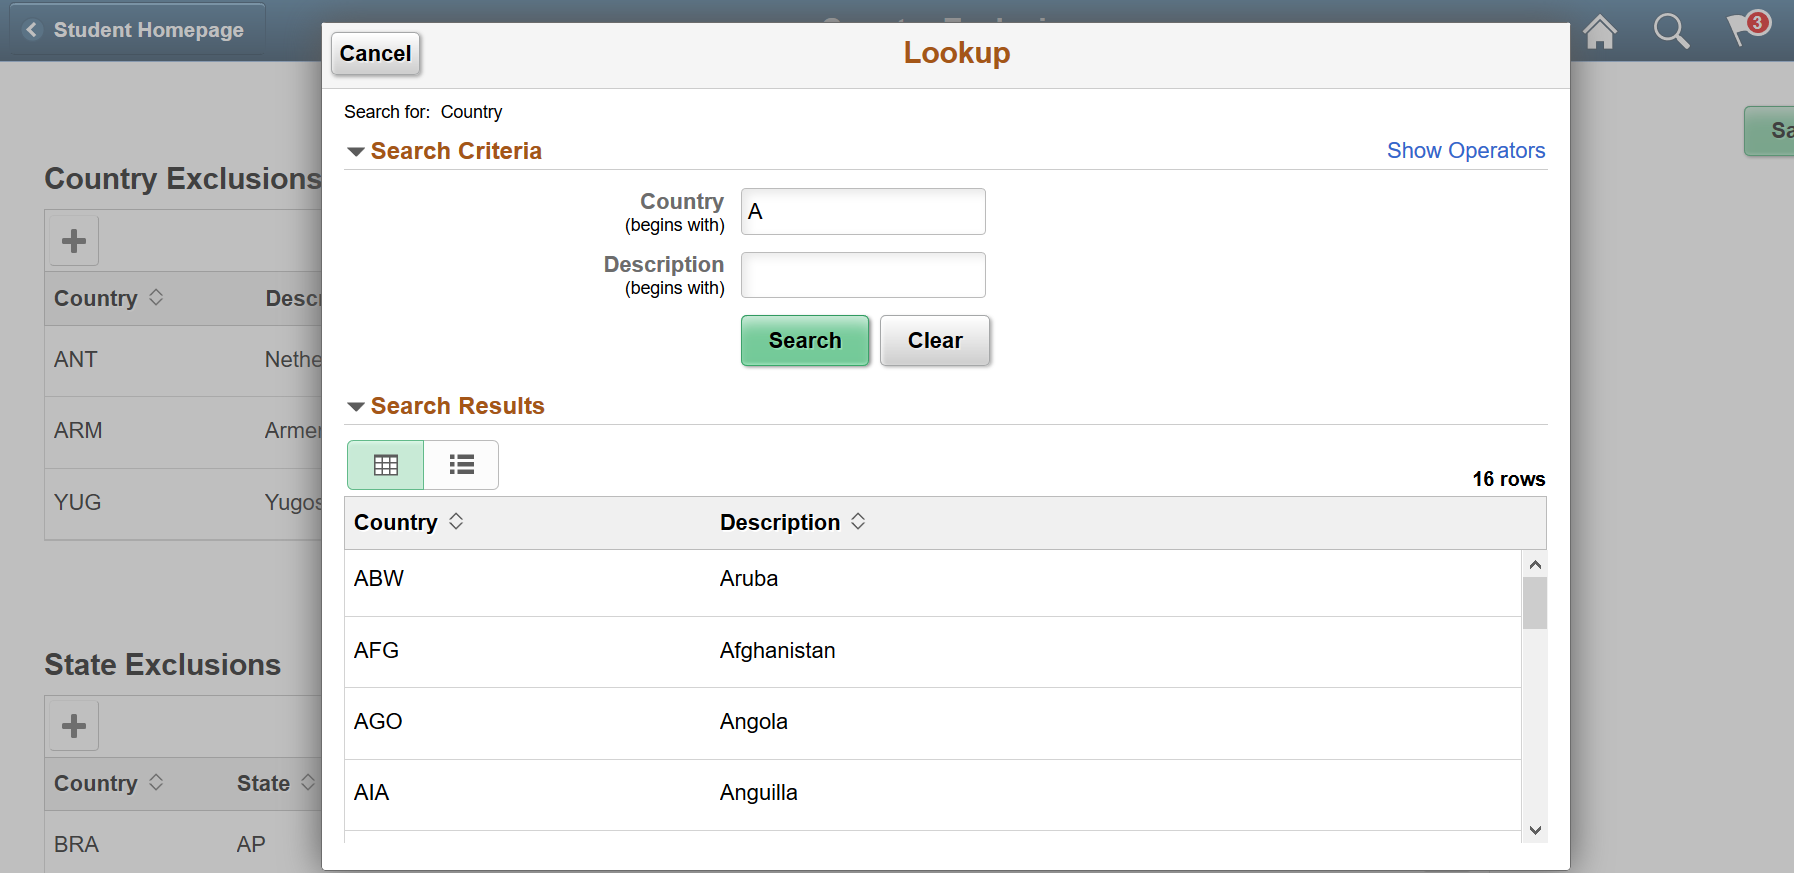Focus the Description begins-with input field

[863, 275]
